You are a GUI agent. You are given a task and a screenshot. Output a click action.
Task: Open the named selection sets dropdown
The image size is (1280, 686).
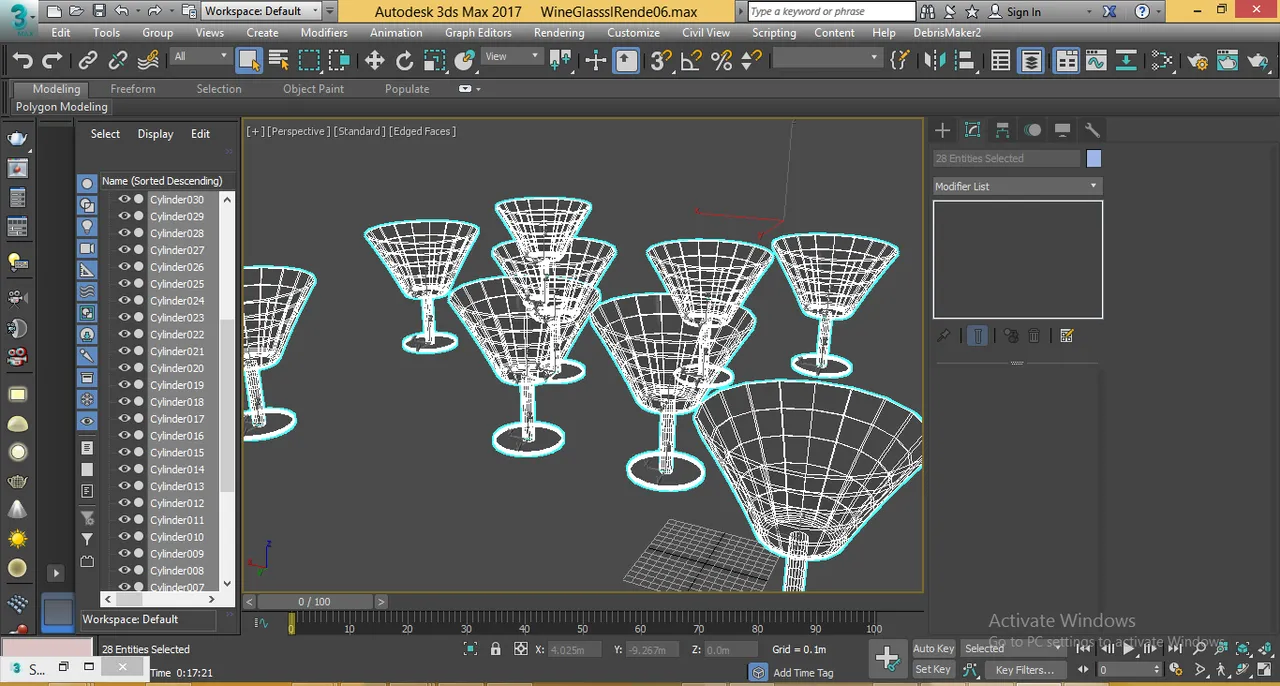(x=827, y=58)
